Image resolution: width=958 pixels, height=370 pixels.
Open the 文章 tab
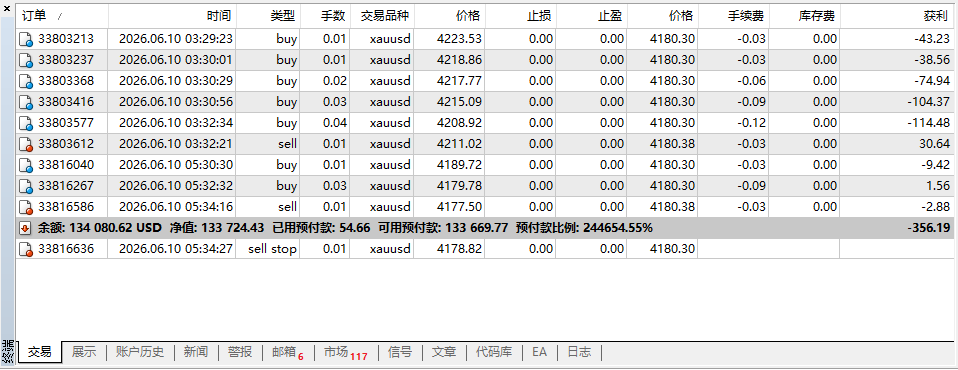tap(444, 352)
